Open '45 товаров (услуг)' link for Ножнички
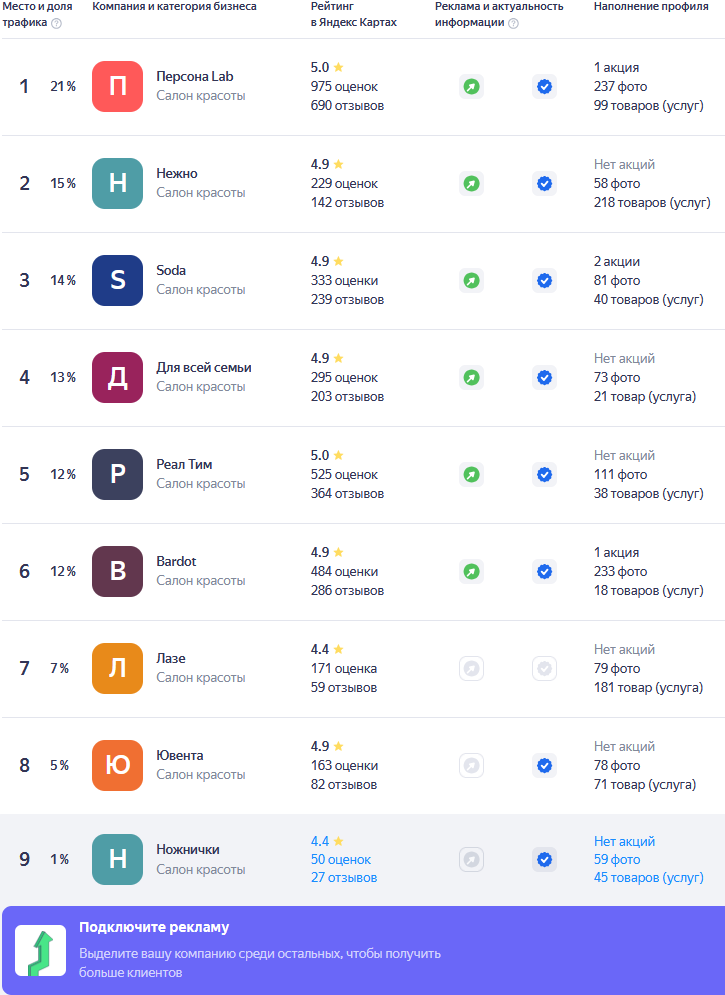 648,878
